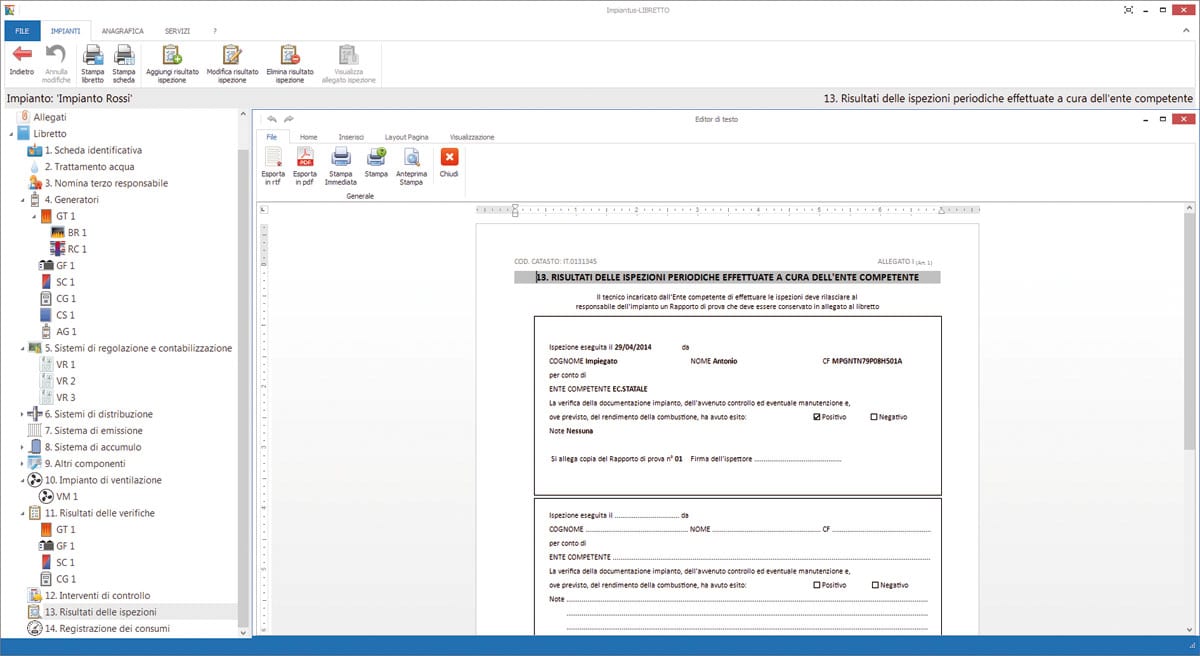Select RC 1 item under GT 1
1200x656 pixels.
[x=69, y=249]
